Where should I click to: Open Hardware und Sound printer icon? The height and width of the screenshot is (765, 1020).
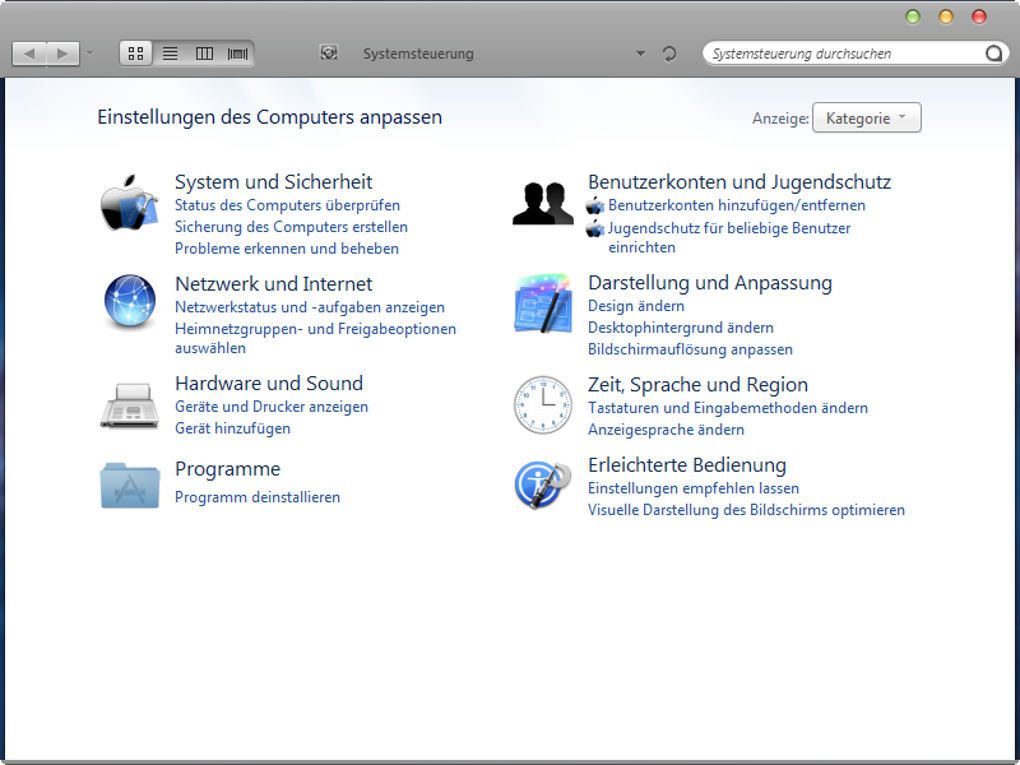tap(129, 405)
